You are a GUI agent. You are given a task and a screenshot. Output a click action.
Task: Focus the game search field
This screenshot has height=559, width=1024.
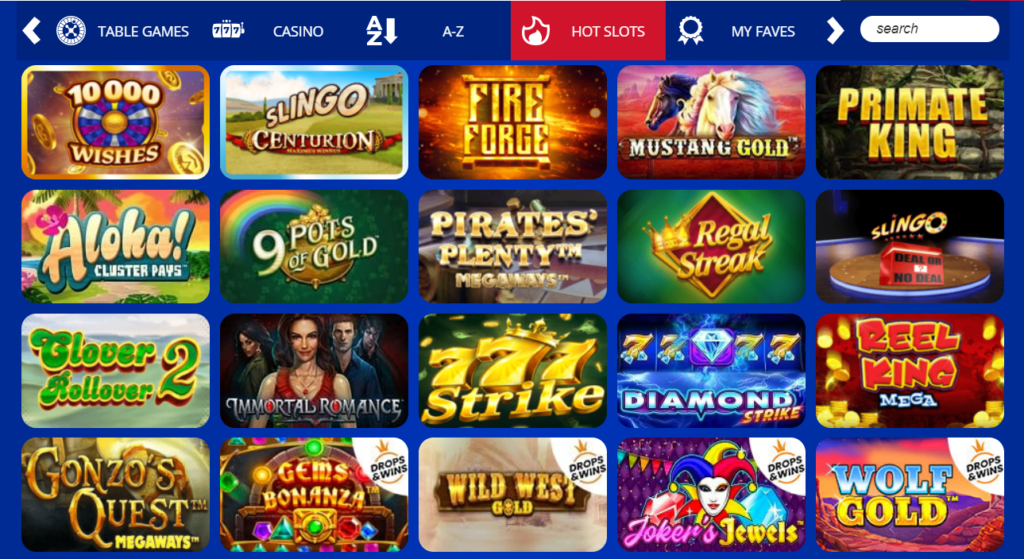[929, 29]
